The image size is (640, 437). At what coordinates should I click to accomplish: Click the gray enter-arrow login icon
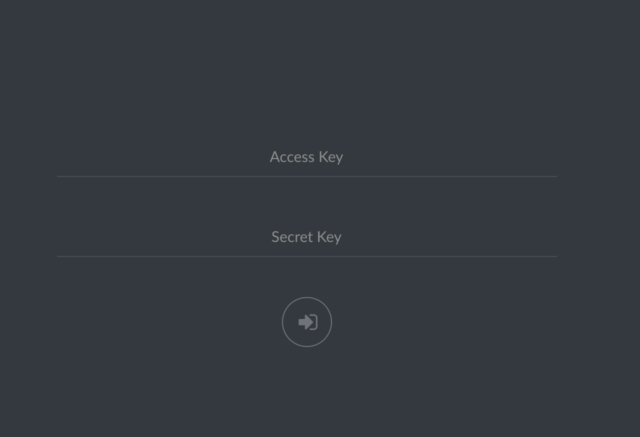(x=308, y=322)
